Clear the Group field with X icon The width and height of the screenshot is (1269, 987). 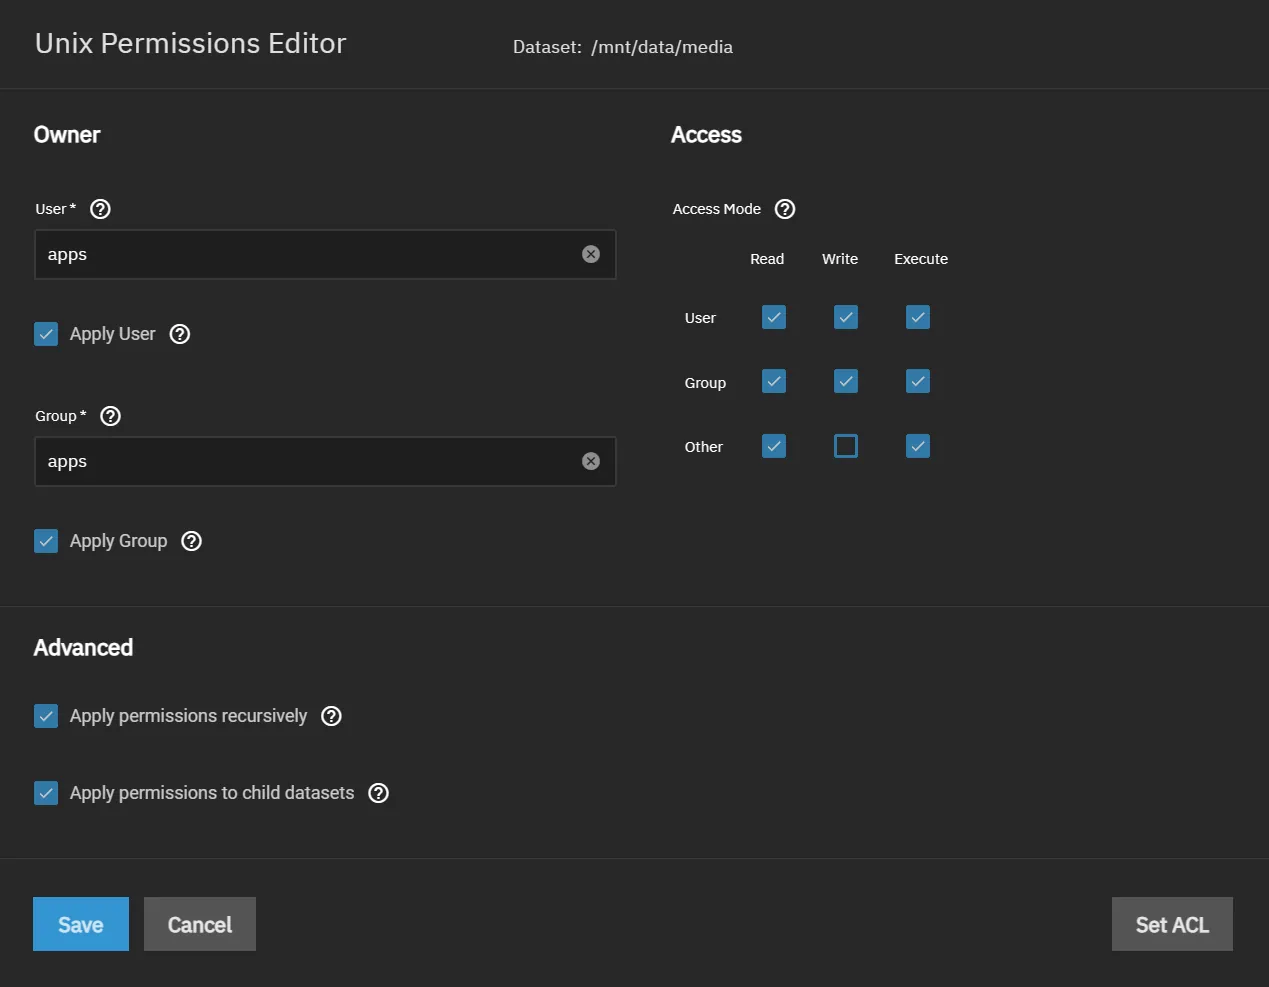(x=591, y=461)
